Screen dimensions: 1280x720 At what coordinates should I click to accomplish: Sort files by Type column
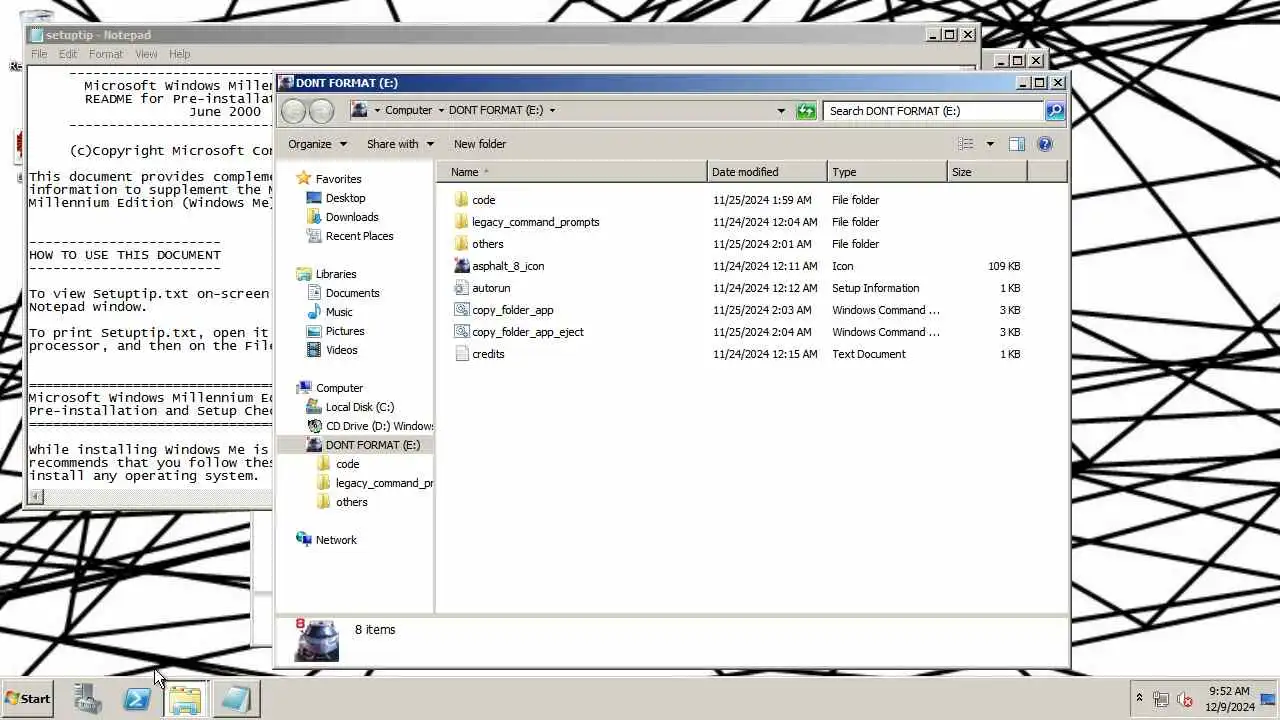click(887, 172)
